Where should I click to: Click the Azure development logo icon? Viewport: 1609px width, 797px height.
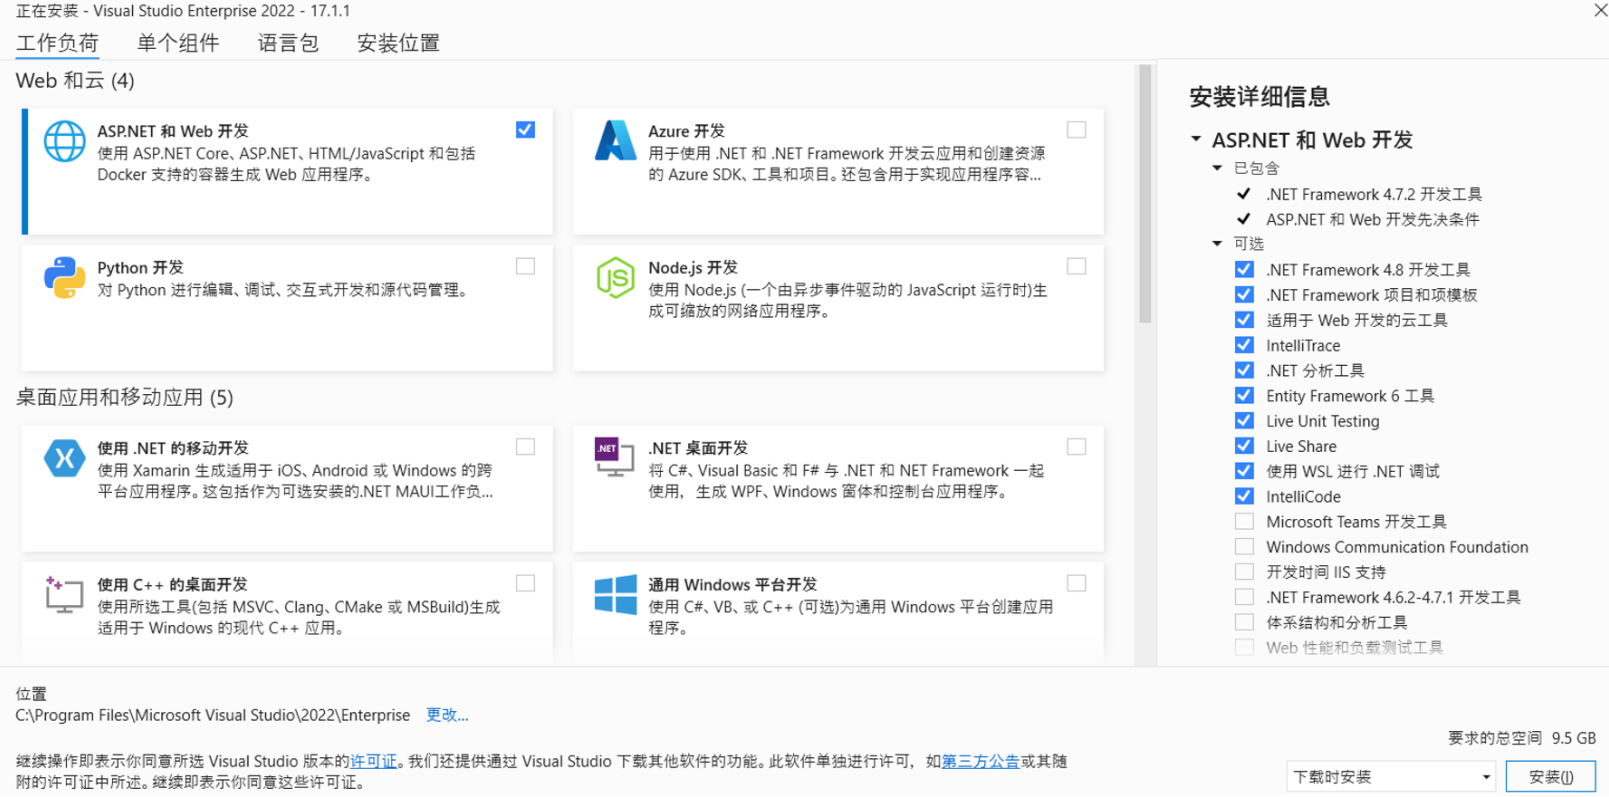(615, 141)
